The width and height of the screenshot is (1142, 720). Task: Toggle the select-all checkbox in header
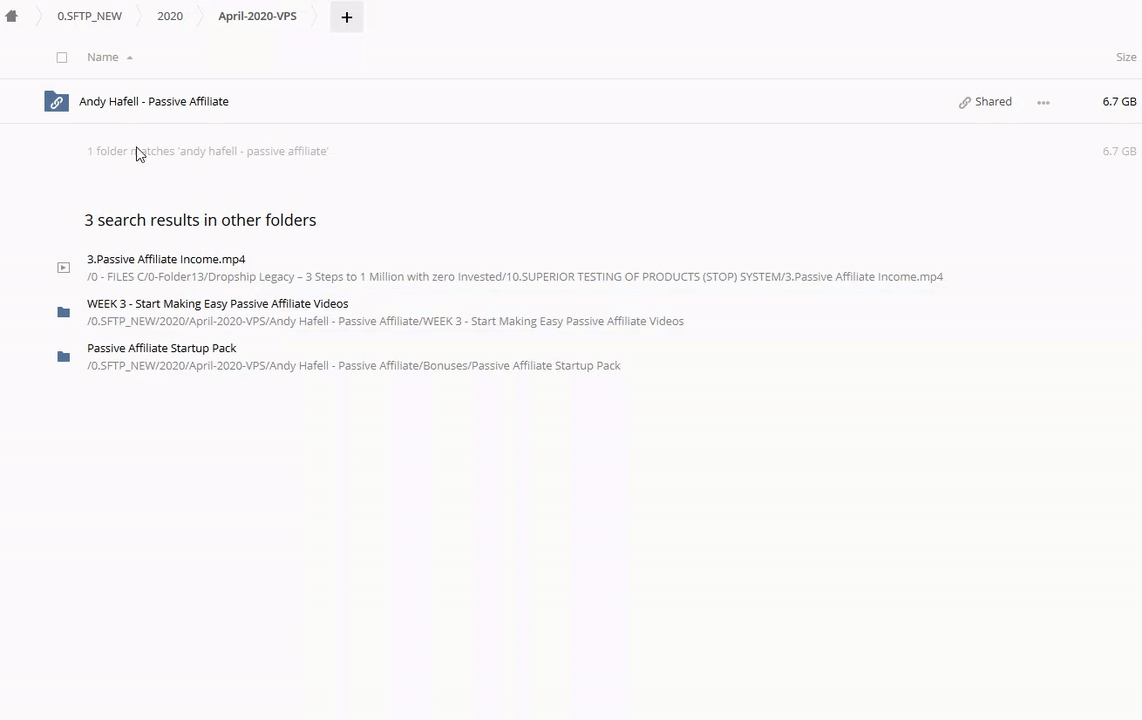click(x=62, y=58)
